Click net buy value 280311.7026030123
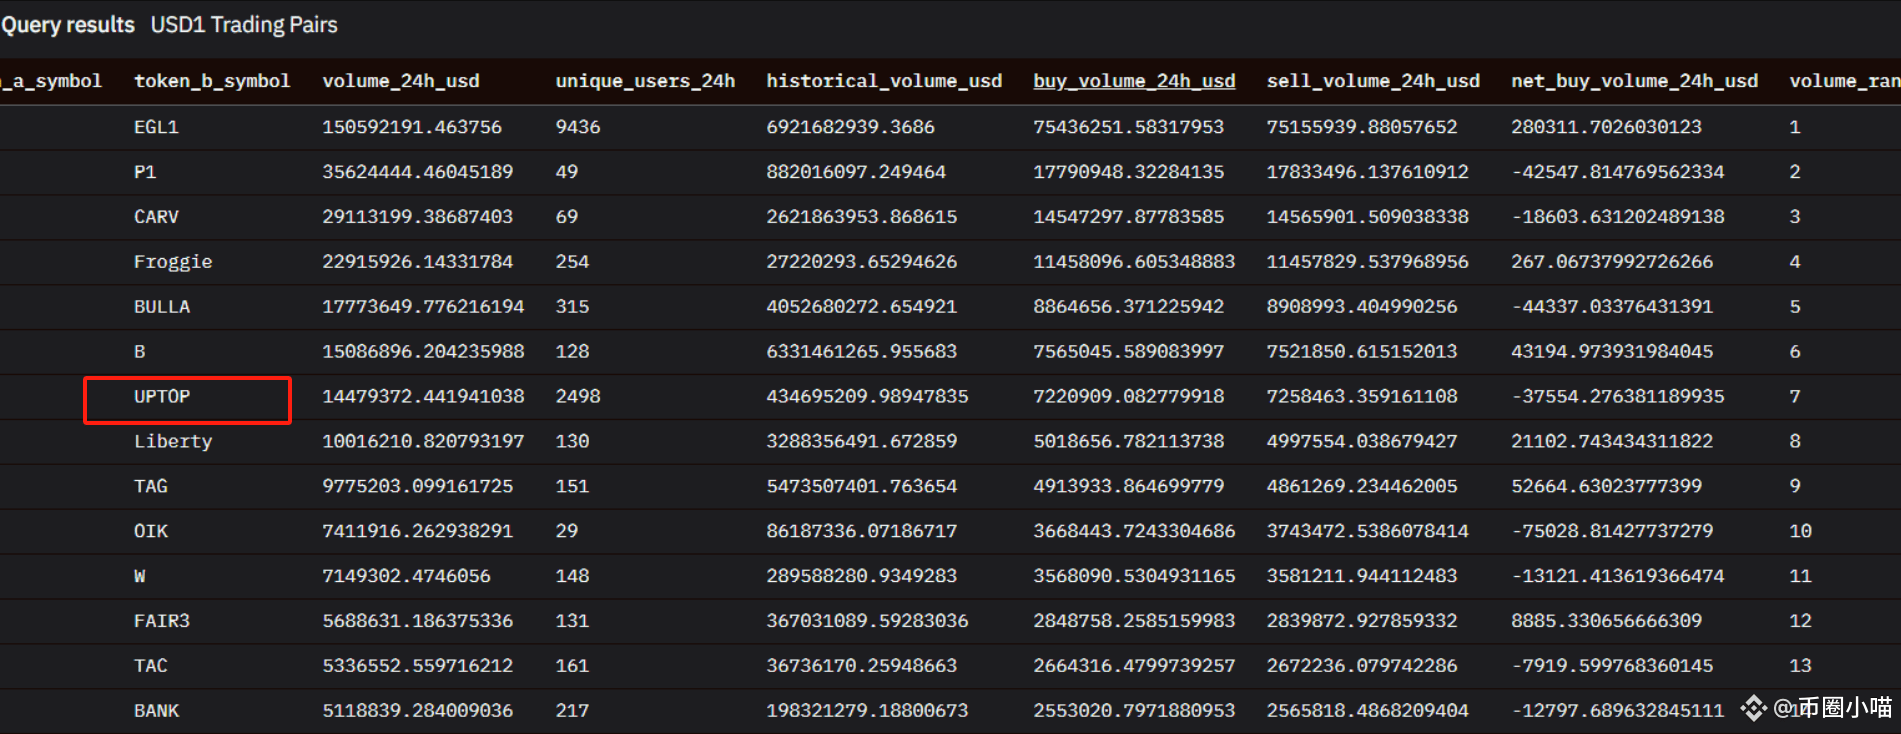 (1606, 127)
